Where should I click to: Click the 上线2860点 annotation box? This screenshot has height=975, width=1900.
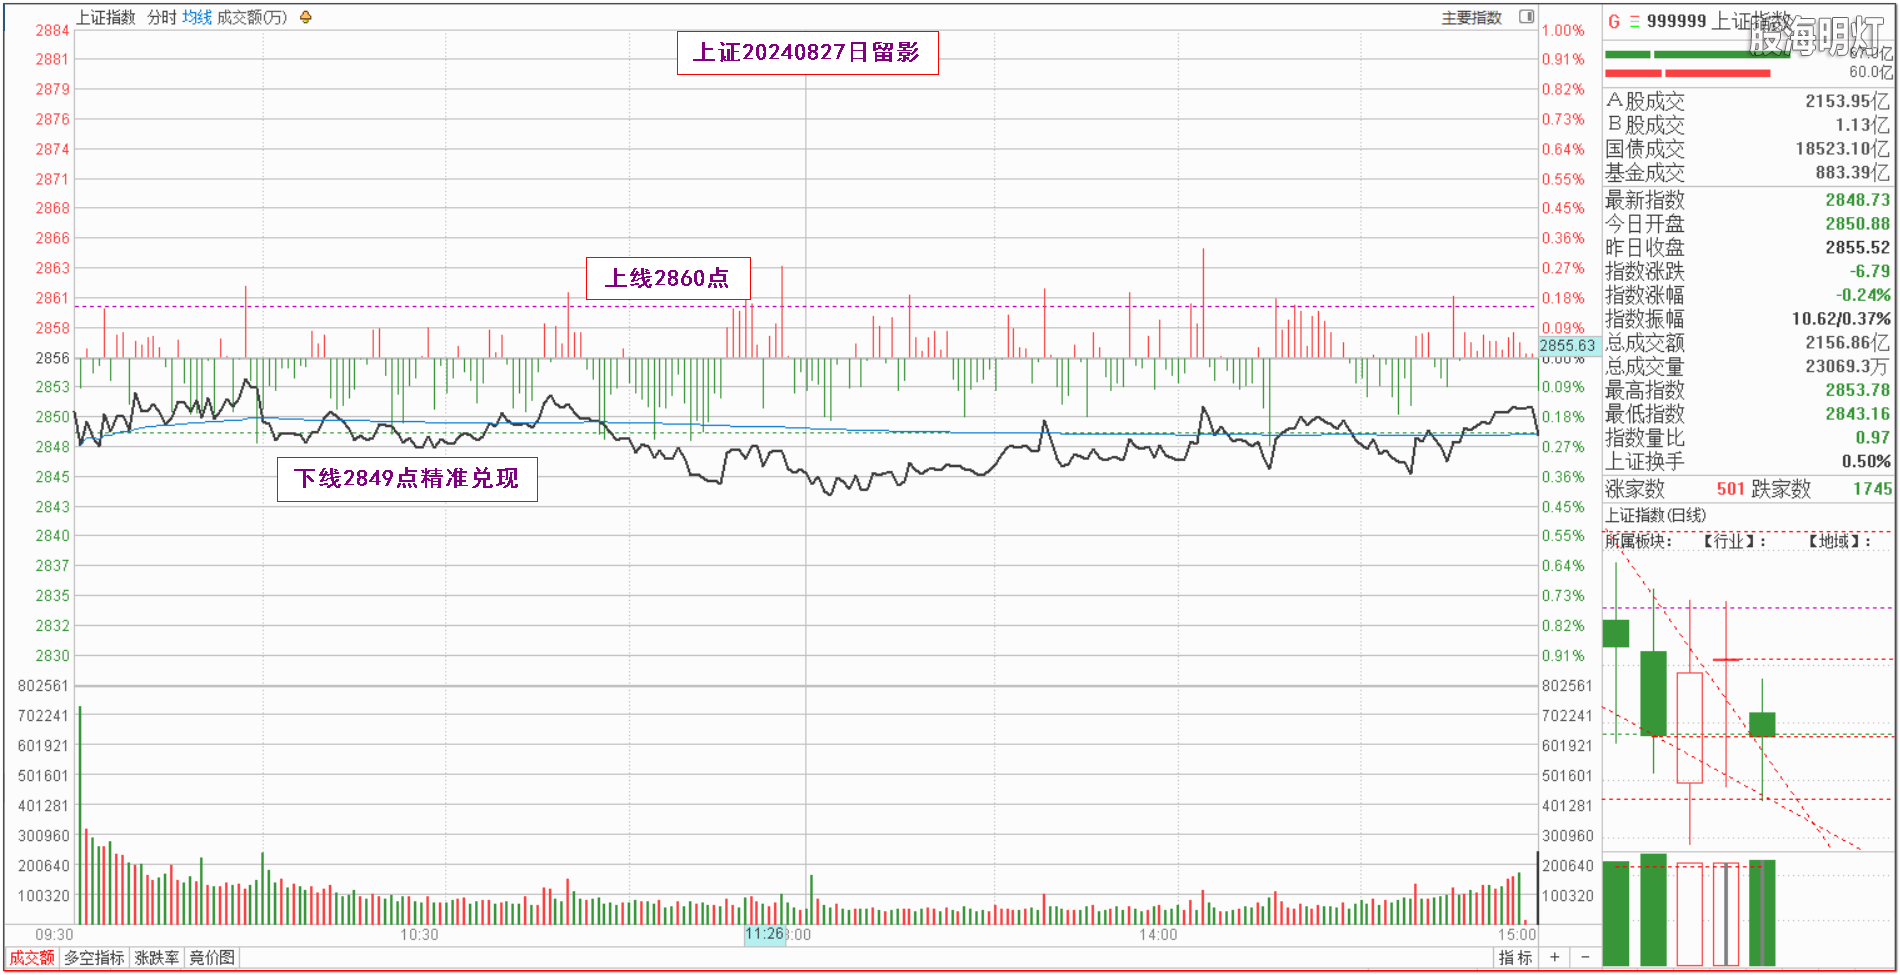coord(668,278)
